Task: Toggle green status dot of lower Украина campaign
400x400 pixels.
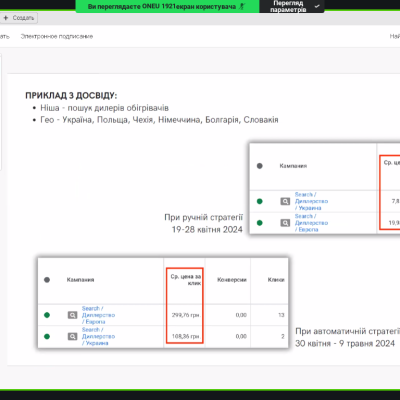Action: (47, 336)
